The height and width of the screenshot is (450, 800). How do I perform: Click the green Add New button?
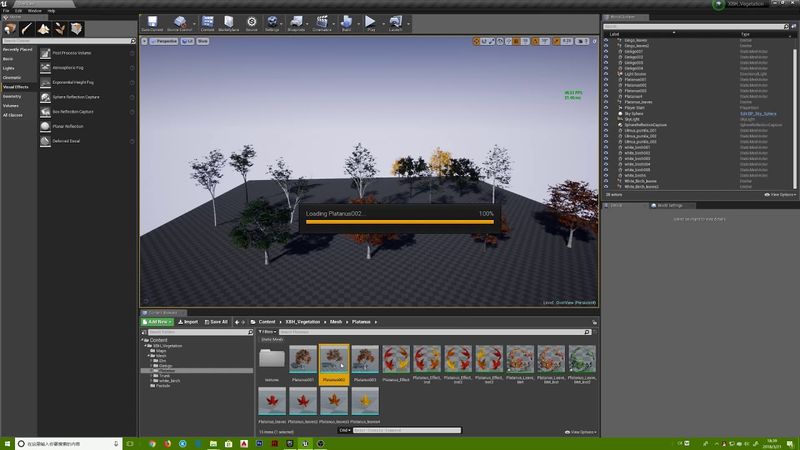coord(158,322)
